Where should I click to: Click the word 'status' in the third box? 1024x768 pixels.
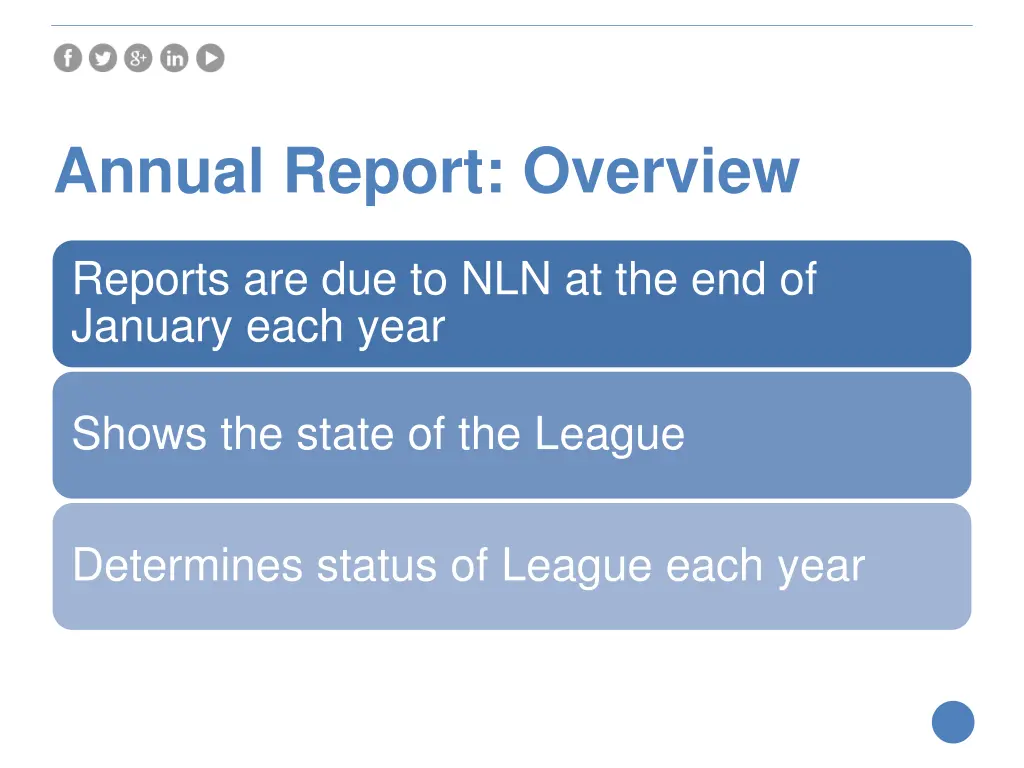377,566
